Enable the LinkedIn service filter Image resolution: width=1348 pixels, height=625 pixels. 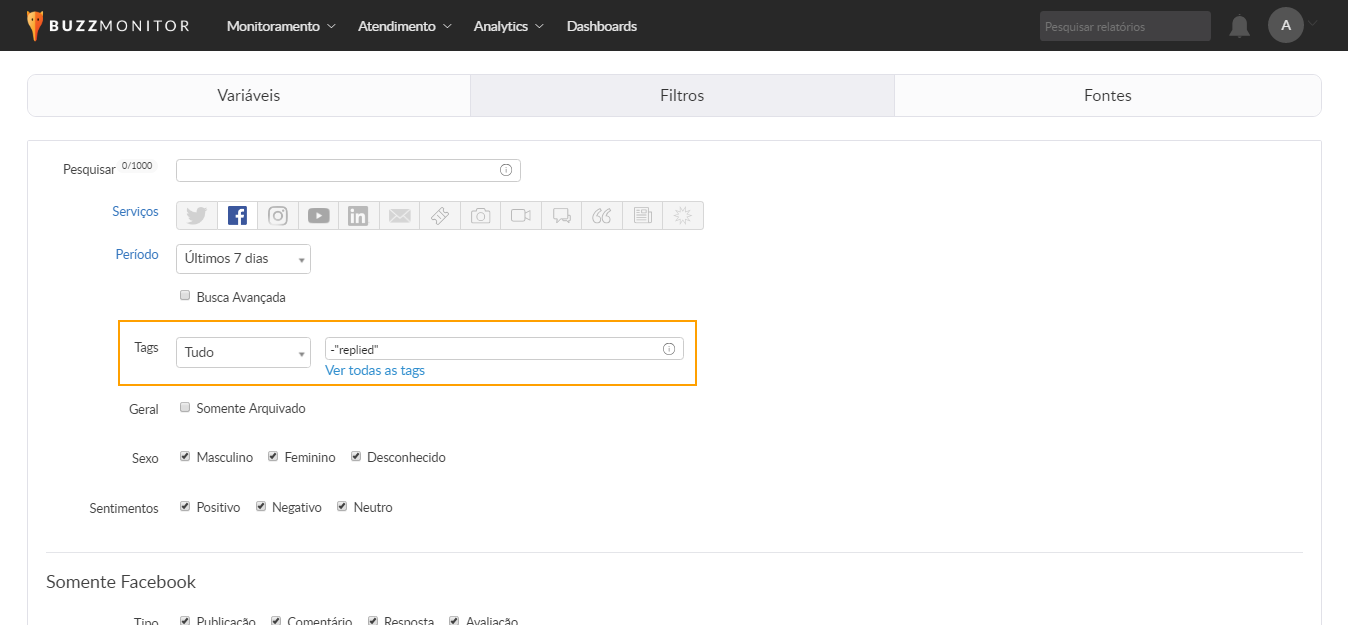coord(358,216)
